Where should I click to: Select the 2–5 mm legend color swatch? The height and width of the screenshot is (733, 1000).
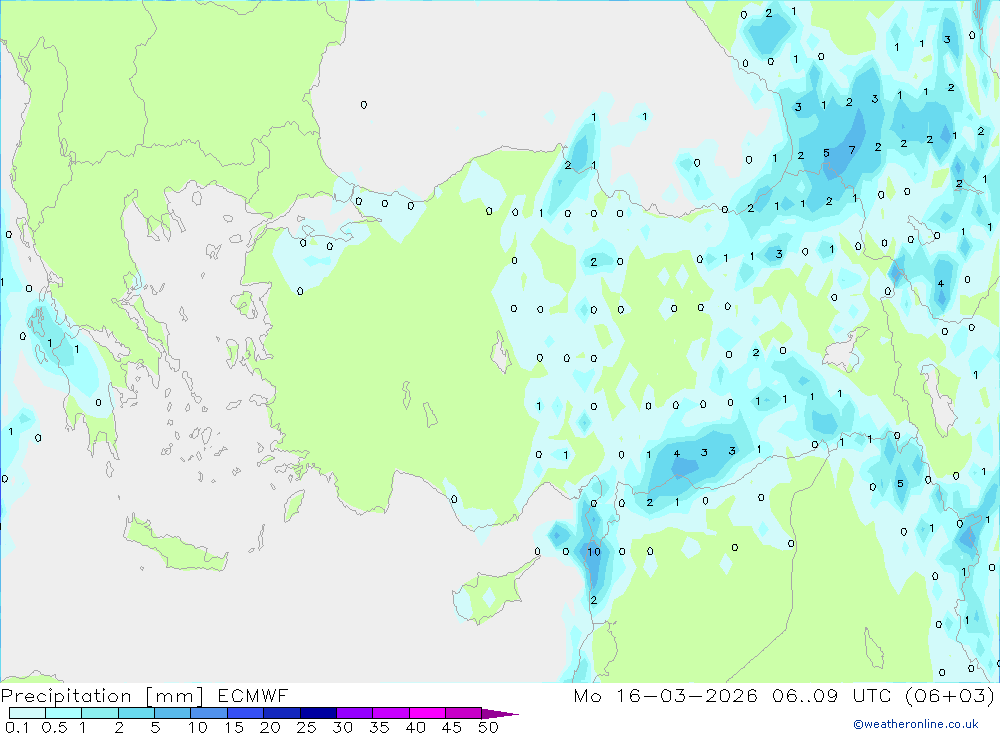coord(136,713)
